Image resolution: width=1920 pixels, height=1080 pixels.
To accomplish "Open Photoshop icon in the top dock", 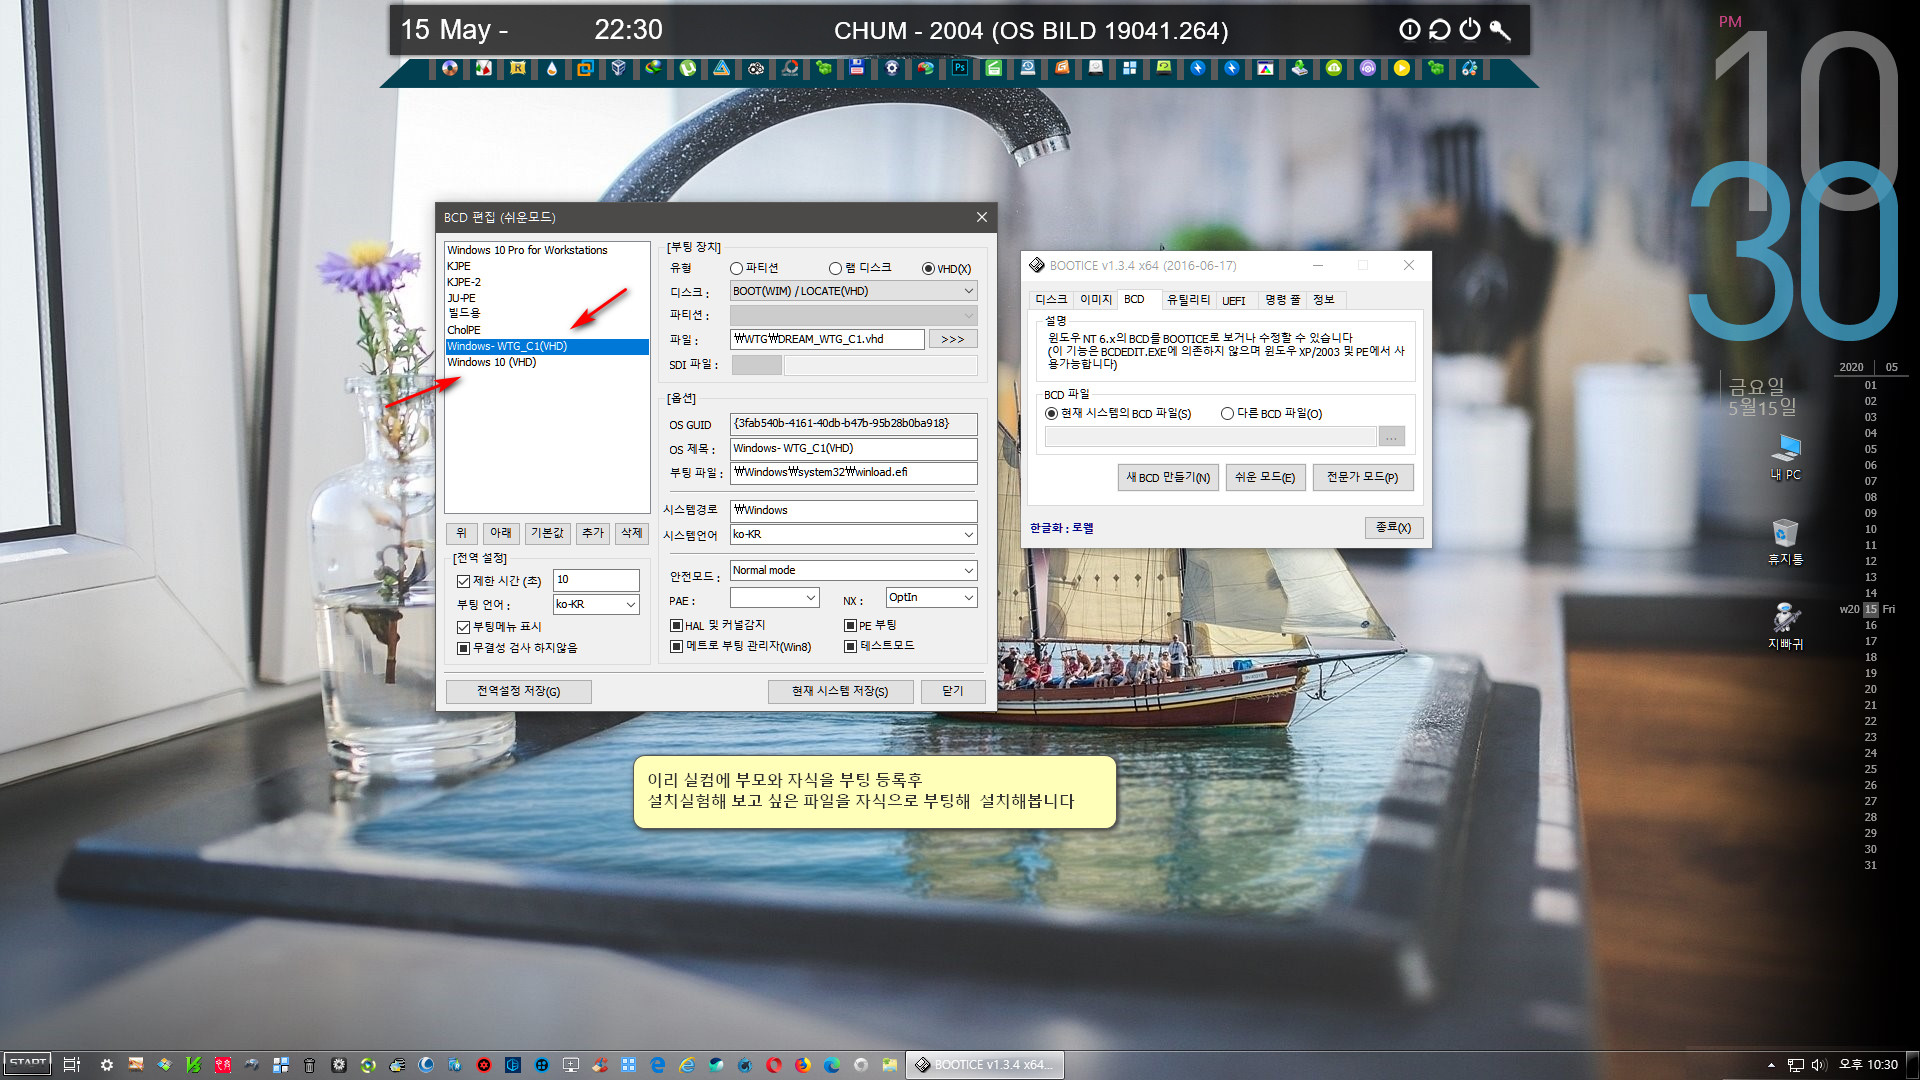I will 959,68.
